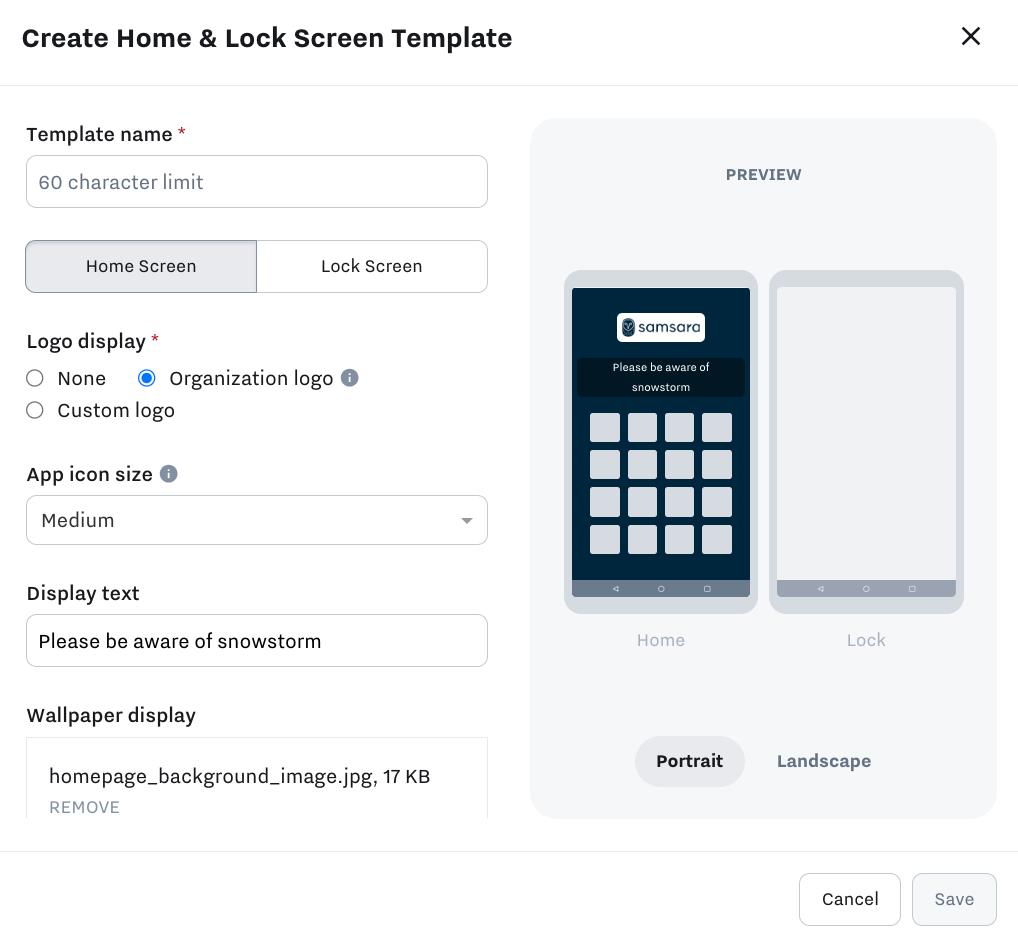The width and height of the screenshot is (1018, 934).
Task: Click the close X in the dialog corner
Action: [970, 36]
